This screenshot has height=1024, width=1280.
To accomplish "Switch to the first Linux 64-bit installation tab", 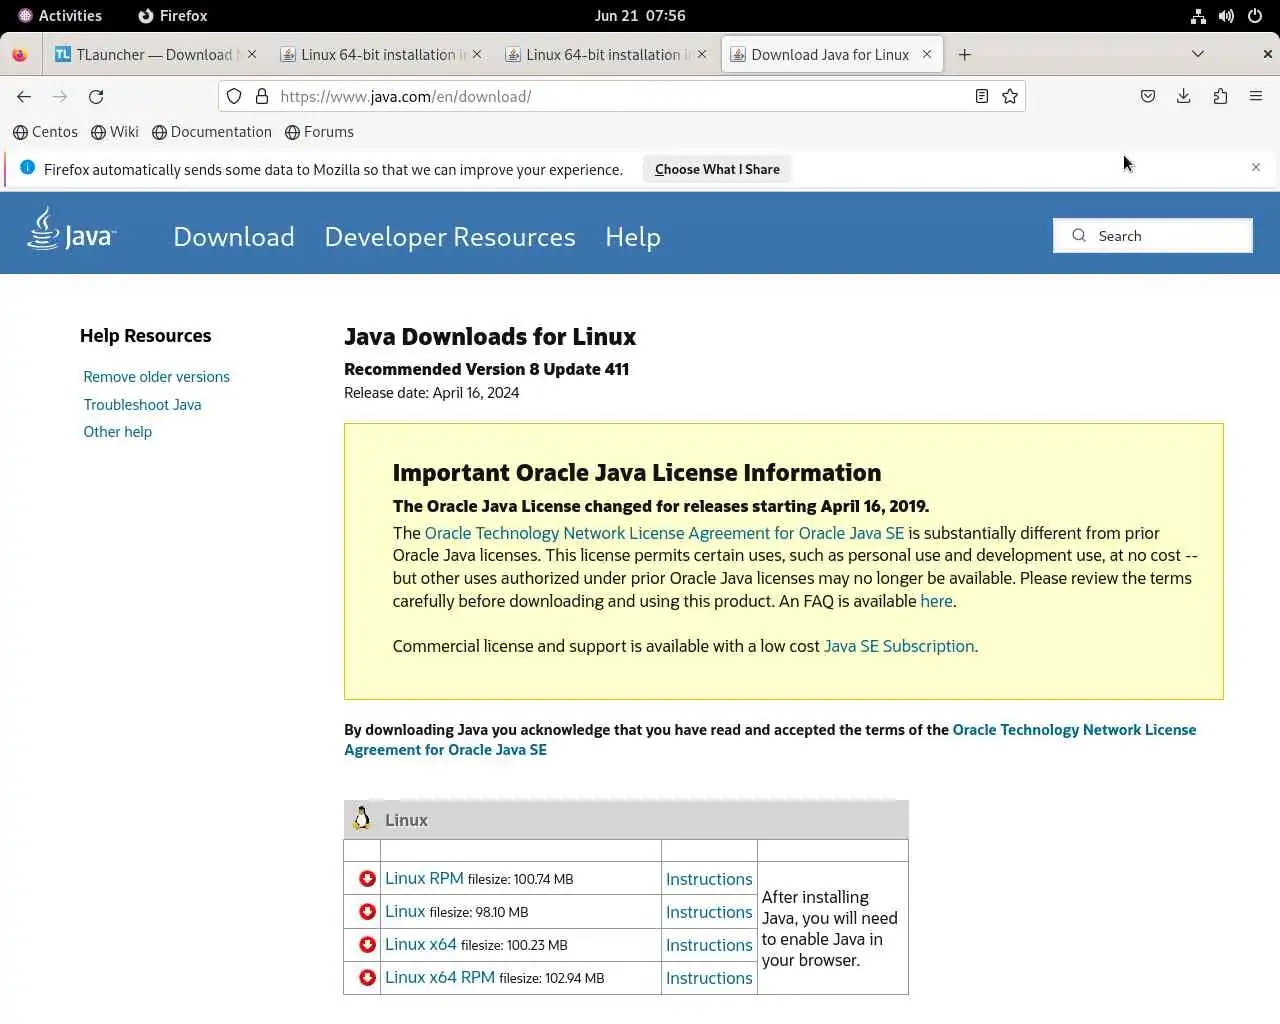I will [381, 54].
